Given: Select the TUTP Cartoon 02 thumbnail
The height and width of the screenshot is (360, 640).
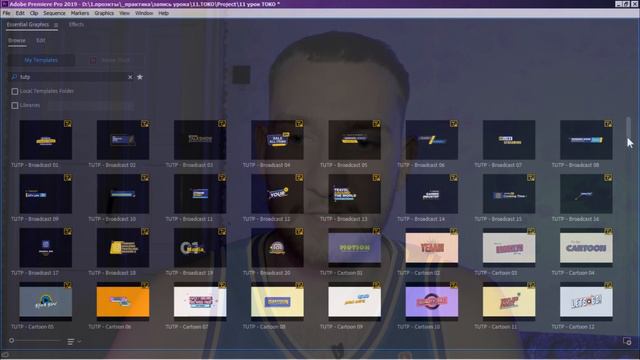Looking at the screenshot, I should click(431, 247).
